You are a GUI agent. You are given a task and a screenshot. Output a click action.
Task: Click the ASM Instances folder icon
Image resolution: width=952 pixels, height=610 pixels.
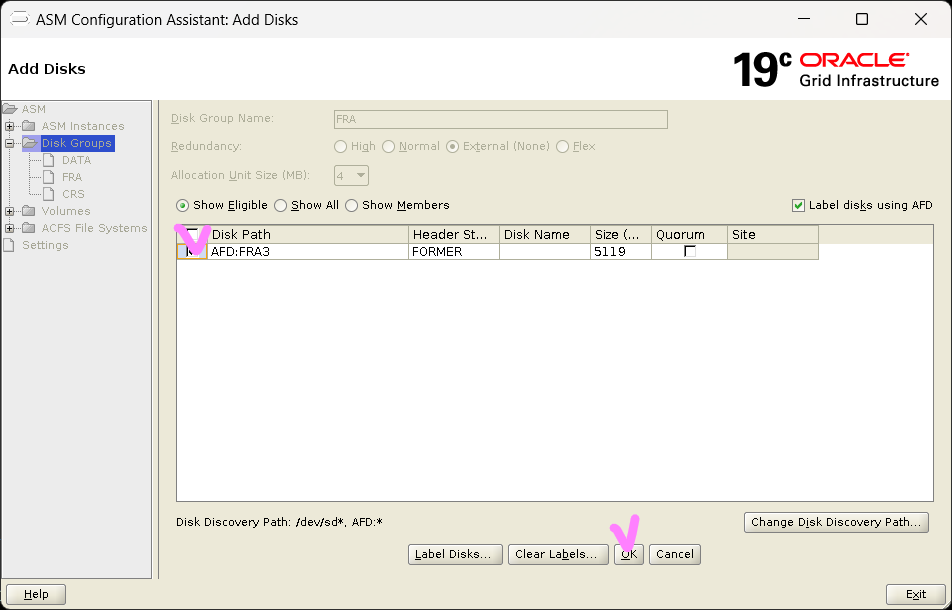coord(29,126)
